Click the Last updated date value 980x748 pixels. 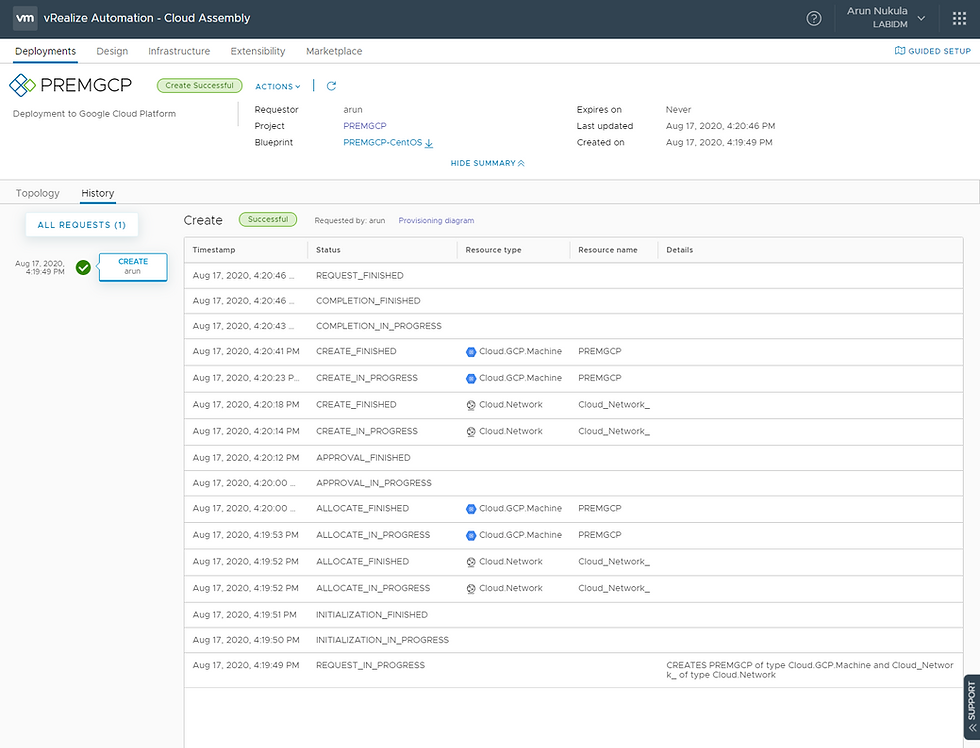coord(720,126)
